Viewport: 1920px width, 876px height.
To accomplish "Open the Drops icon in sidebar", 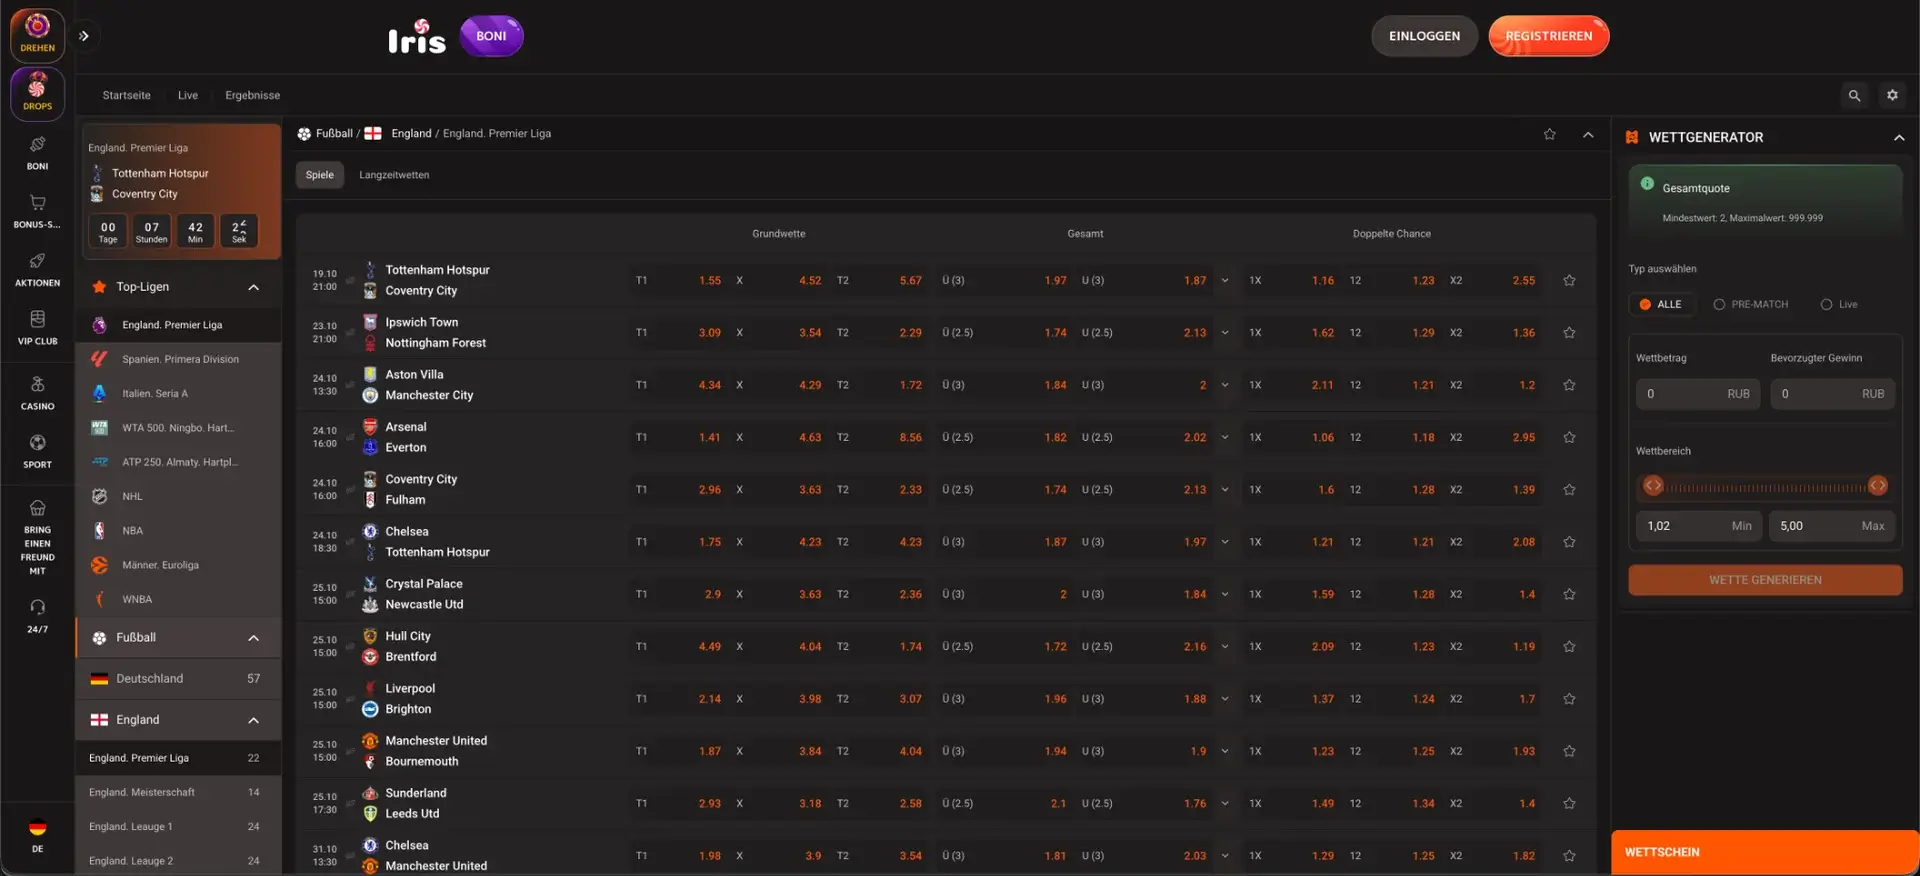I will pyautogui.click(x=37, y=93).
